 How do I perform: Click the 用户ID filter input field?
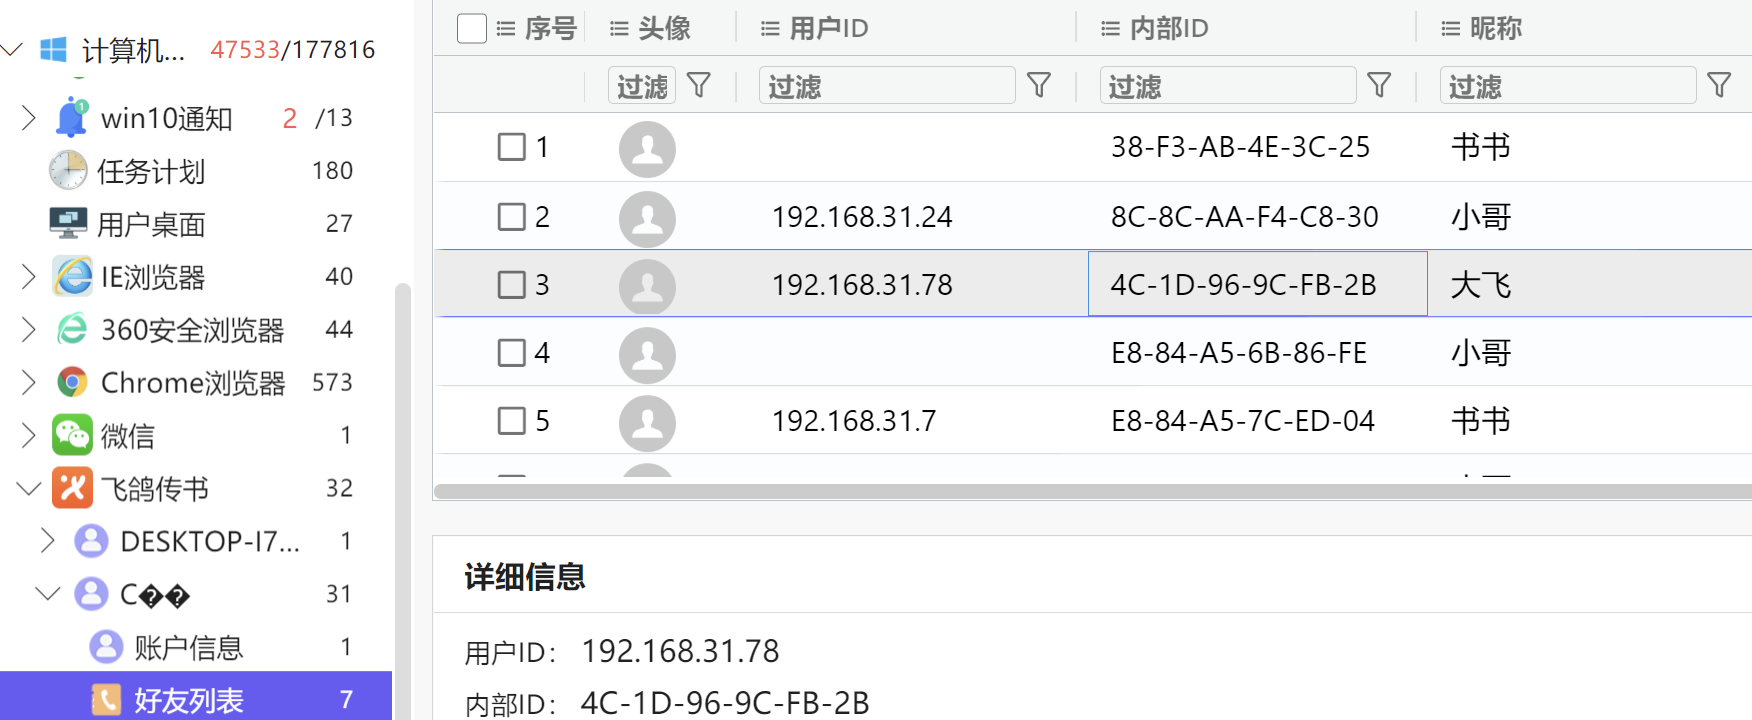pos(886,86)
